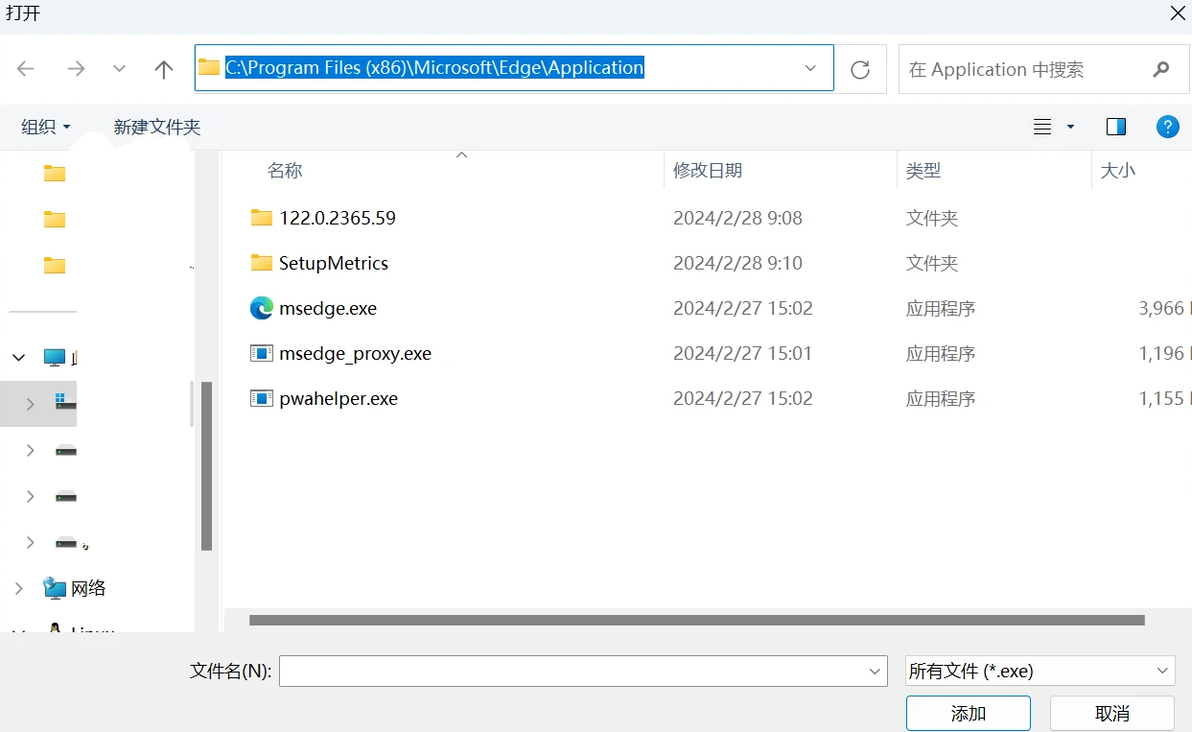The image size is (1192, 732).
Task: Click date 2024/2/28 9:10 cell
Action: pos(737,263)
